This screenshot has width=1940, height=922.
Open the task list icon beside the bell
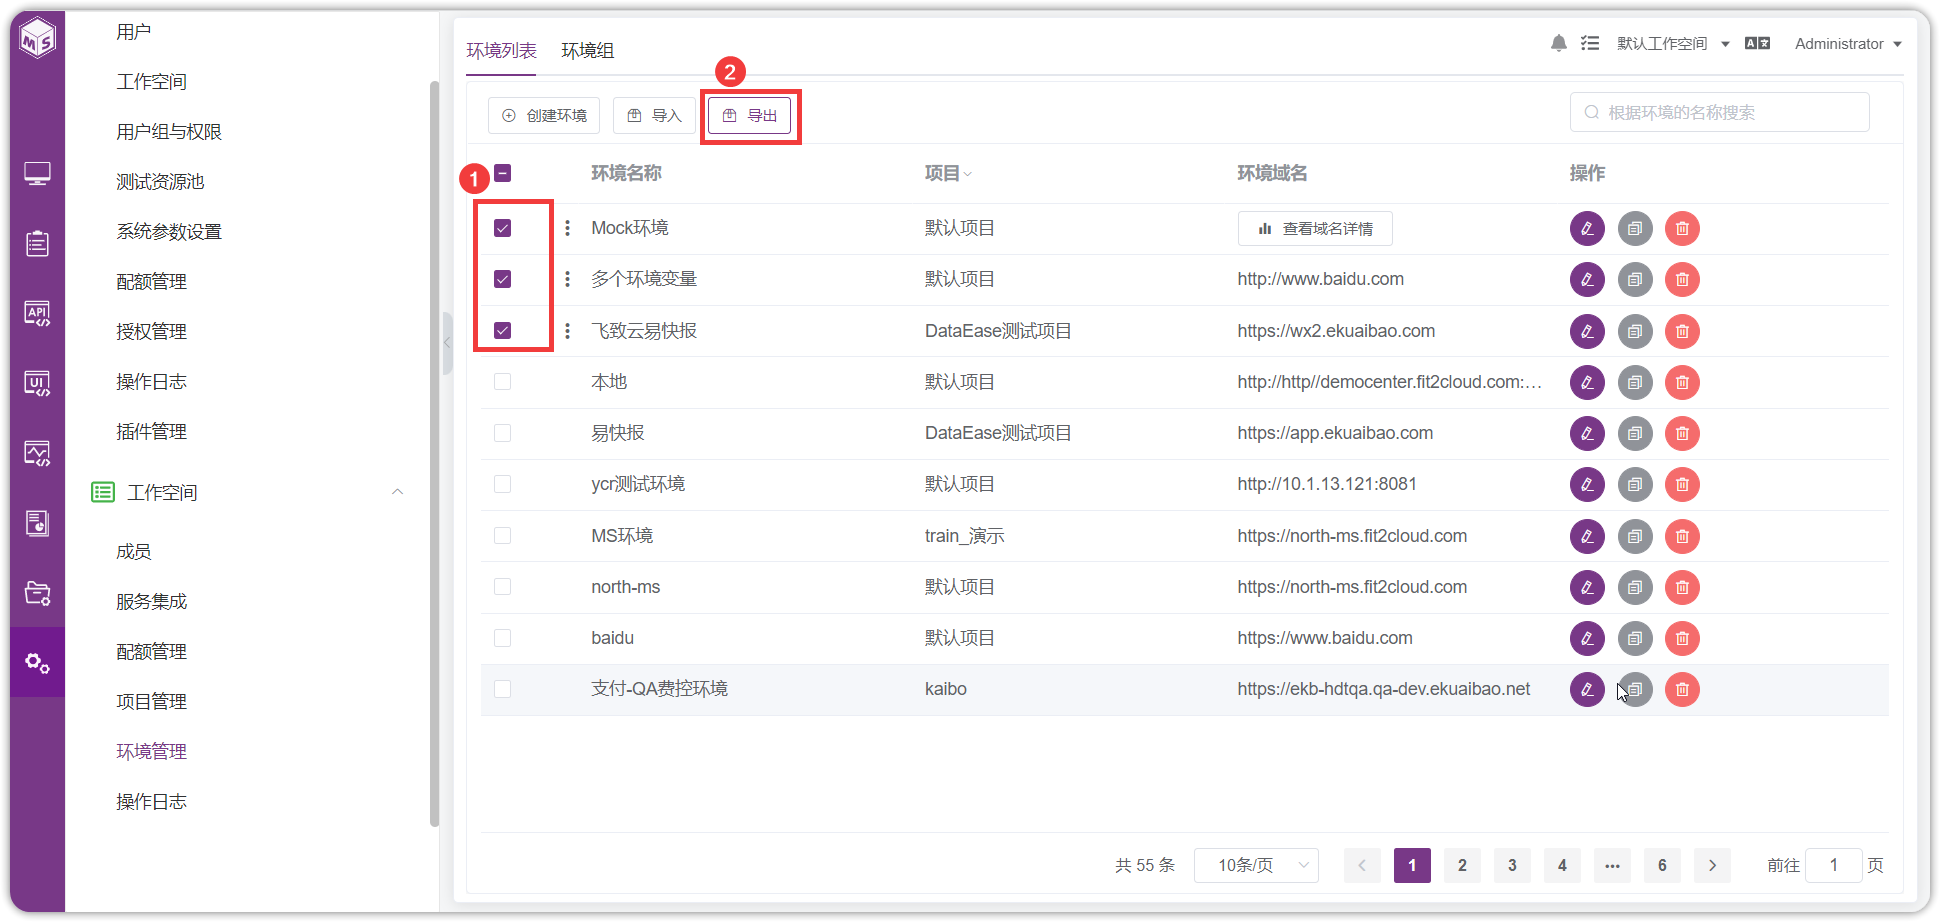coord(1590,43)
